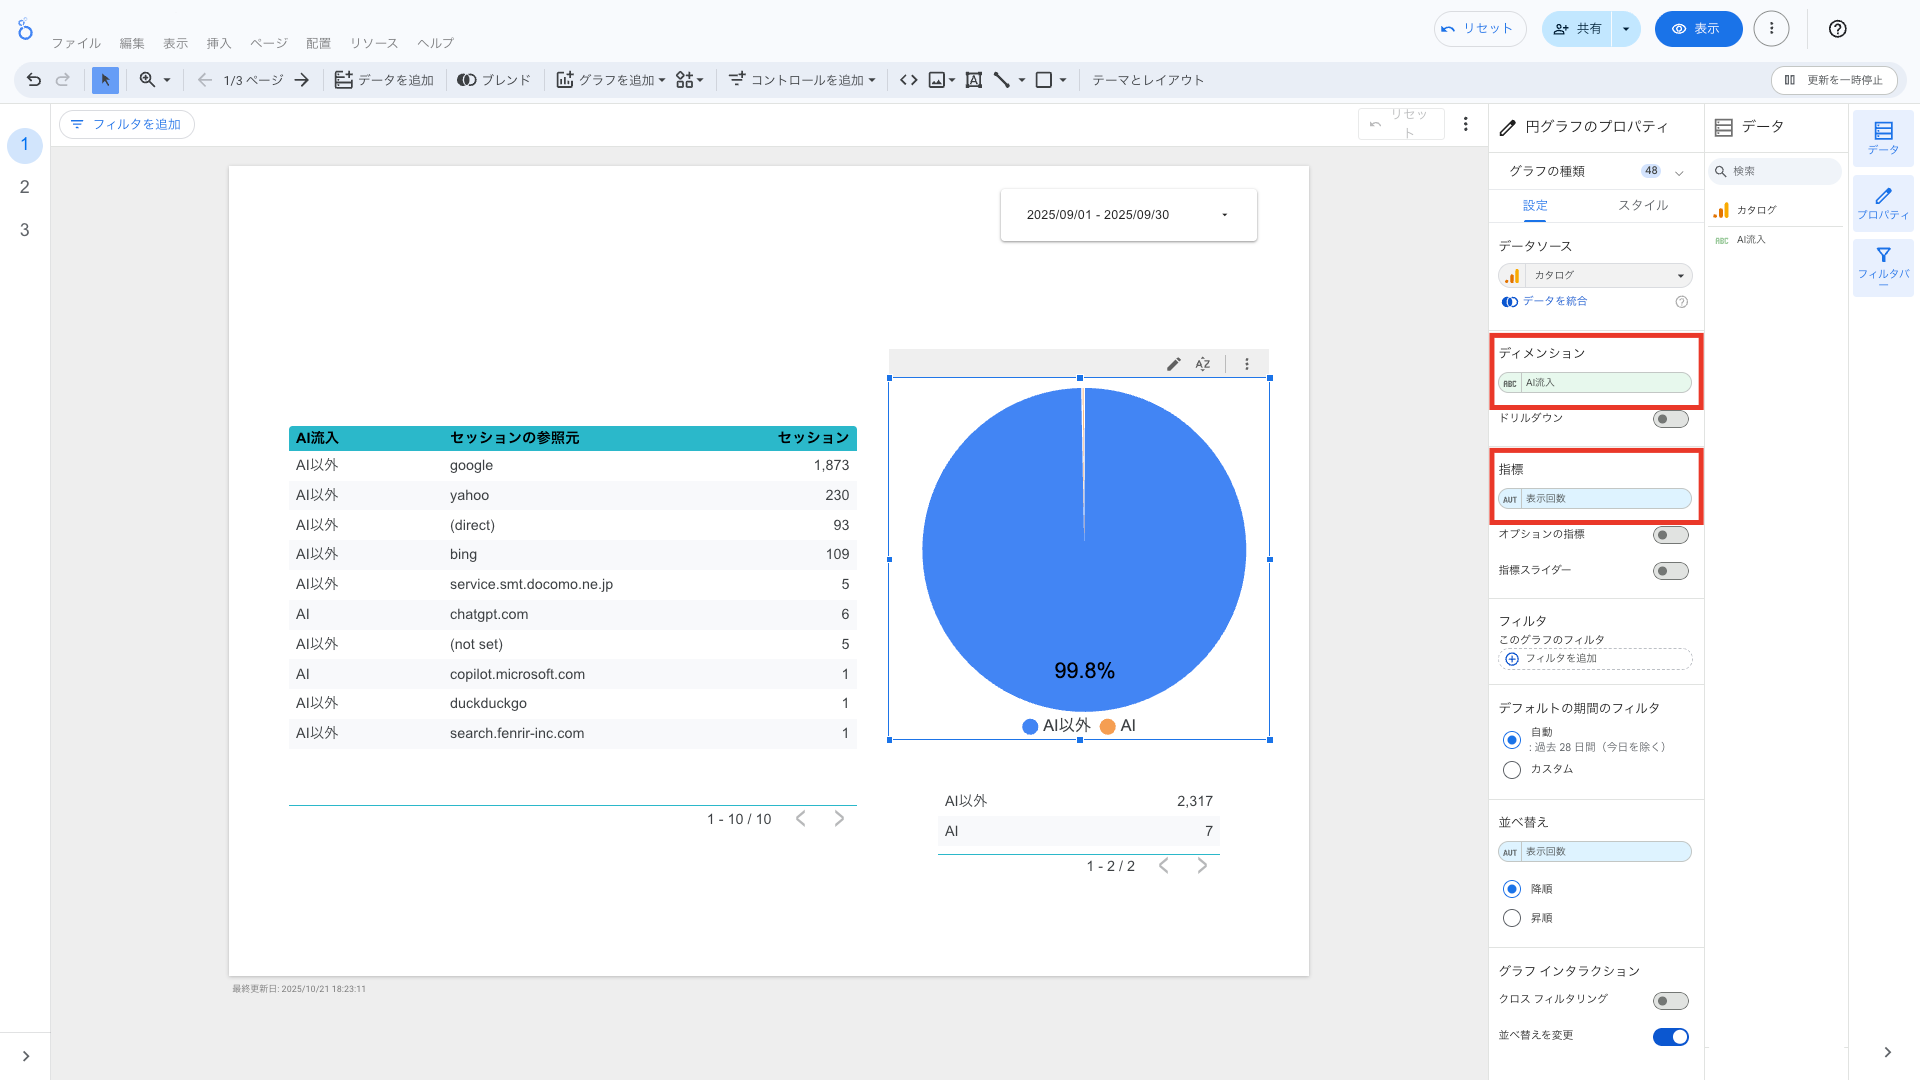Open the Insert menu
This screenshot has height=1080, width=1920.
218,43
